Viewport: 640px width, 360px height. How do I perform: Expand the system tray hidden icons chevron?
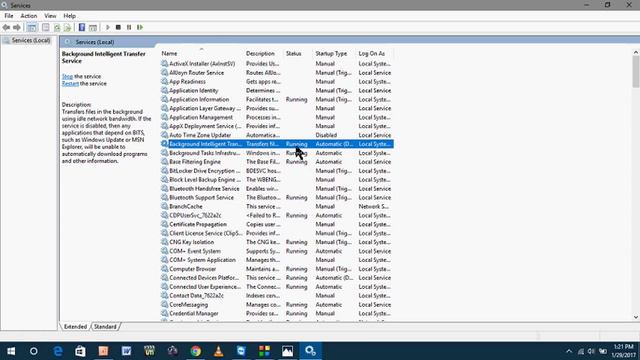pyautogui.click(x=569, y=351)
